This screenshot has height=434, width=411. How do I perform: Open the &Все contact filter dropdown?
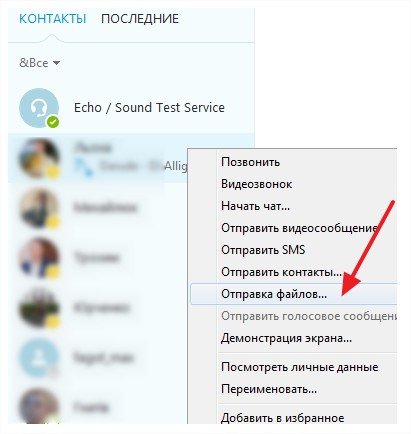point(40,63)
